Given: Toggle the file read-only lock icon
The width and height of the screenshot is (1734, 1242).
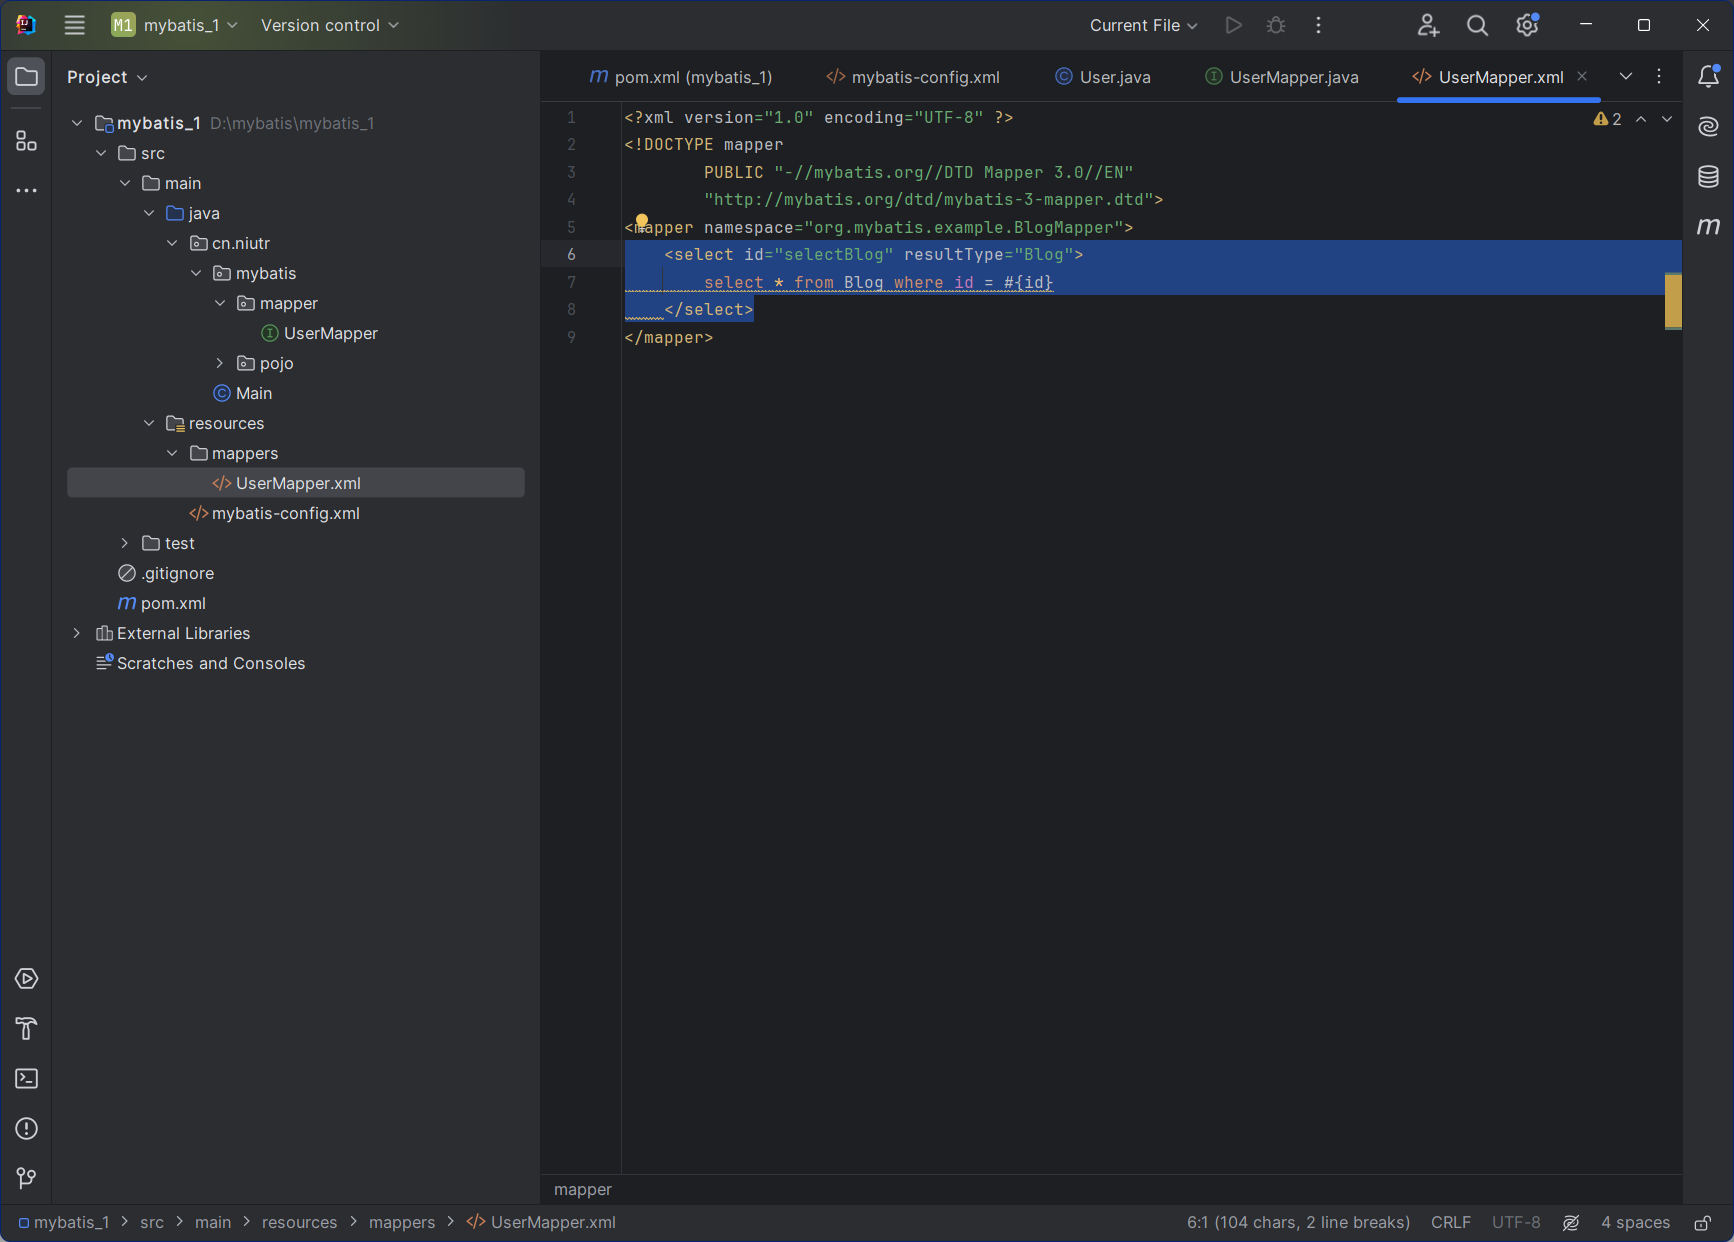Looking at the screenshot, I should 1702,1223.
